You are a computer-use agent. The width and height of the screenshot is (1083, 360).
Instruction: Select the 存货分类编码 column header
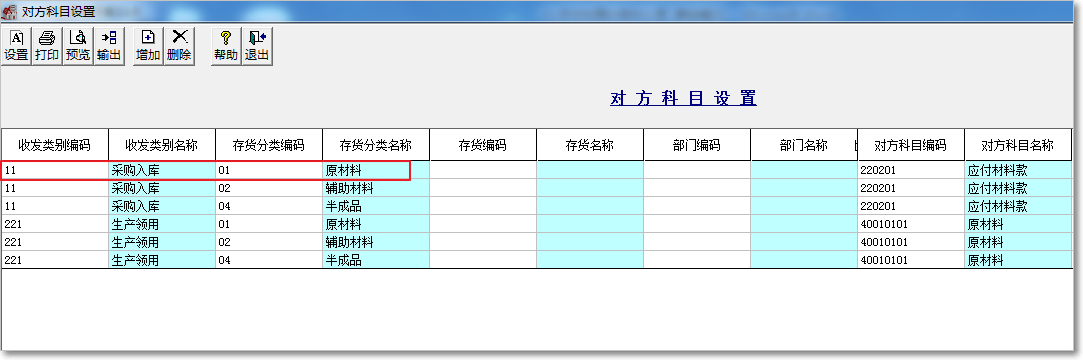click(269, 145)
